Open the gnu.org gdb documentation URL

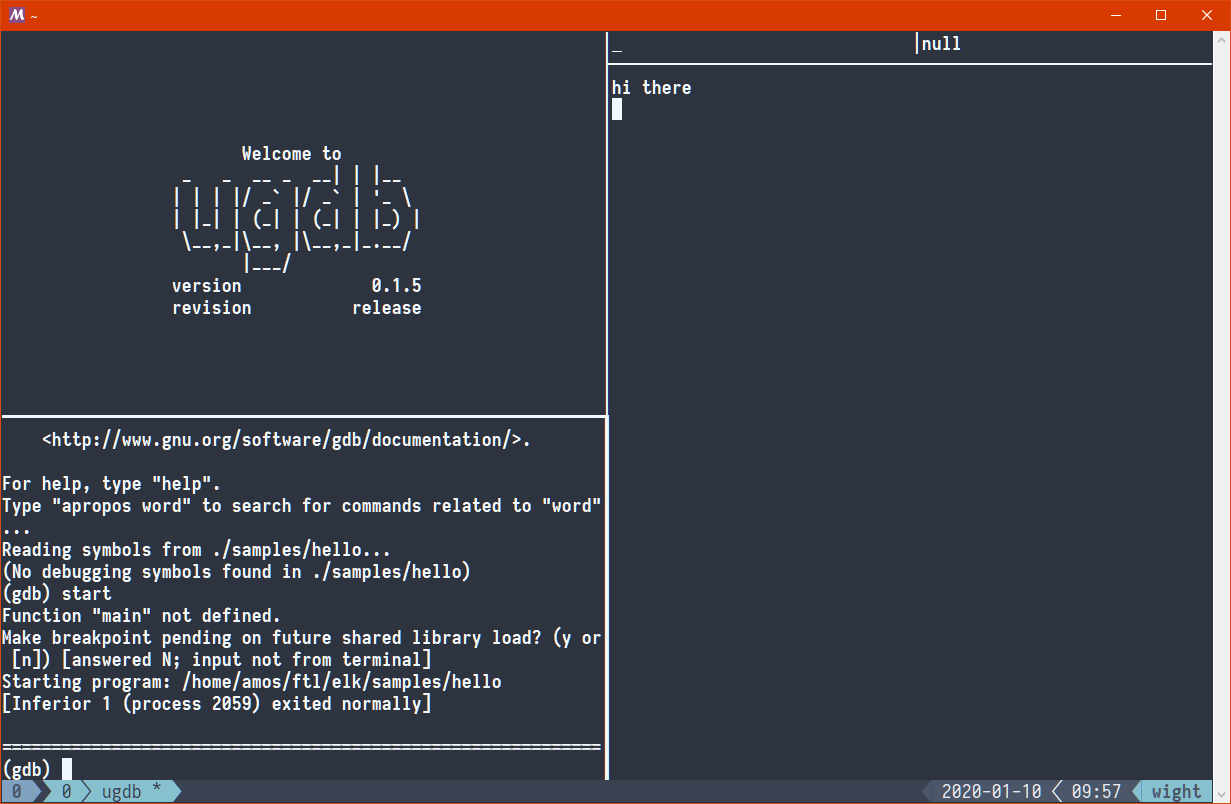pyautogui.click(x=286, y=440)
